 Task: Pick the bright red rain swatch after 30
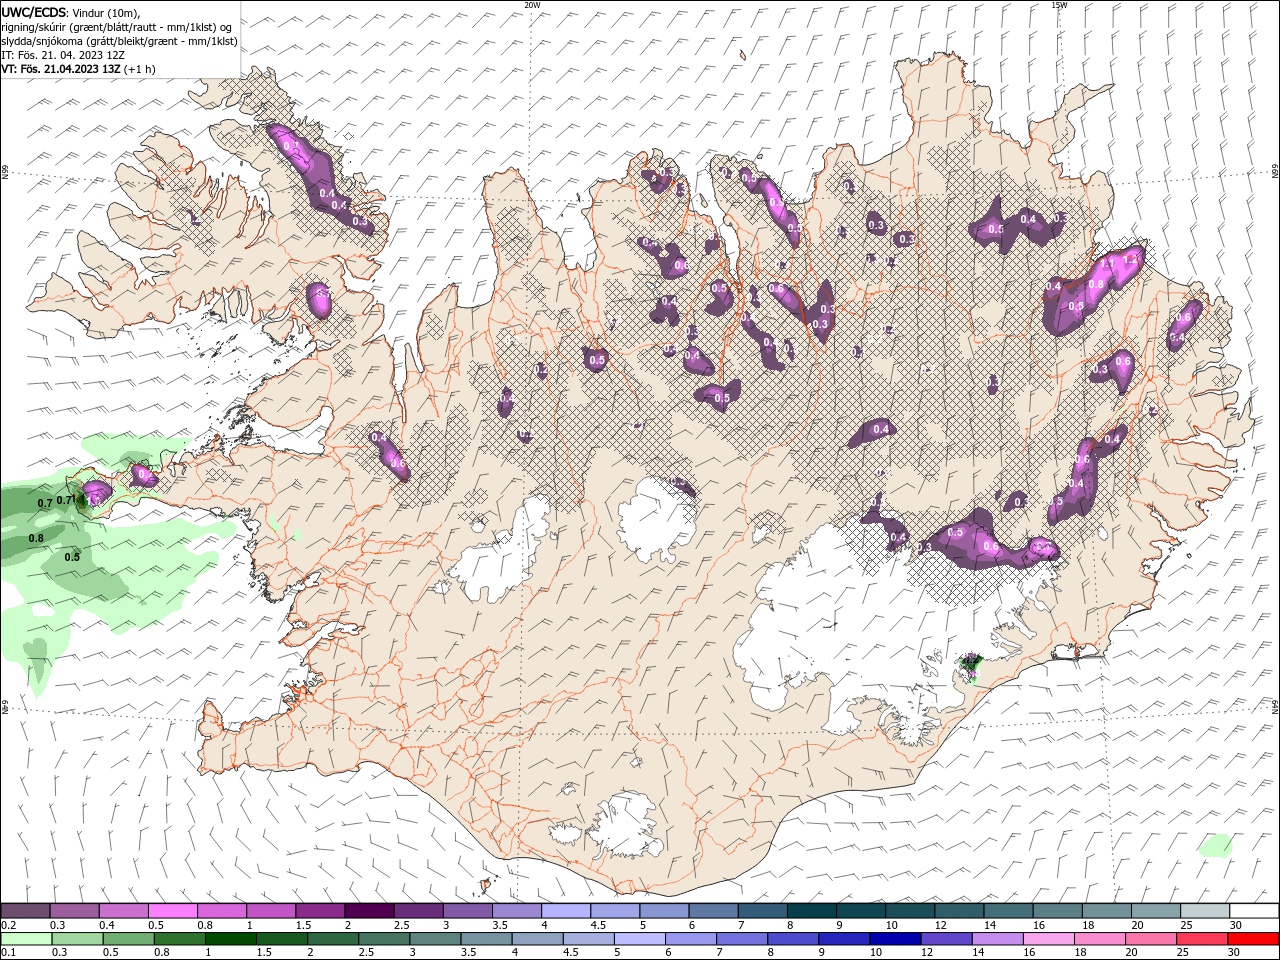pyautogui.click(x=1253, y=939)
